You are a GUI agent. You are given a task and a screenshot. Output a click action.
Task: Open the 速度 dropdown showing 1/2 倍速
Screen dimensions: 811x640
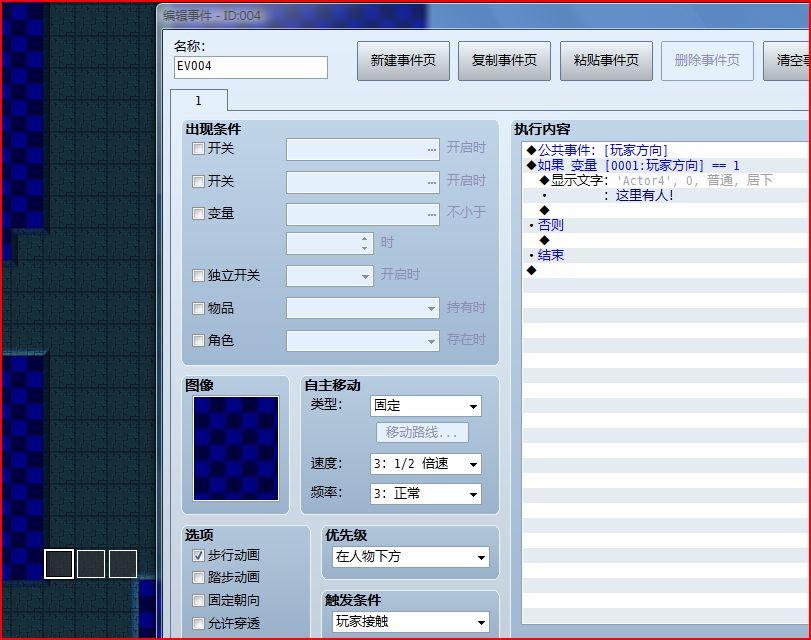426,464
